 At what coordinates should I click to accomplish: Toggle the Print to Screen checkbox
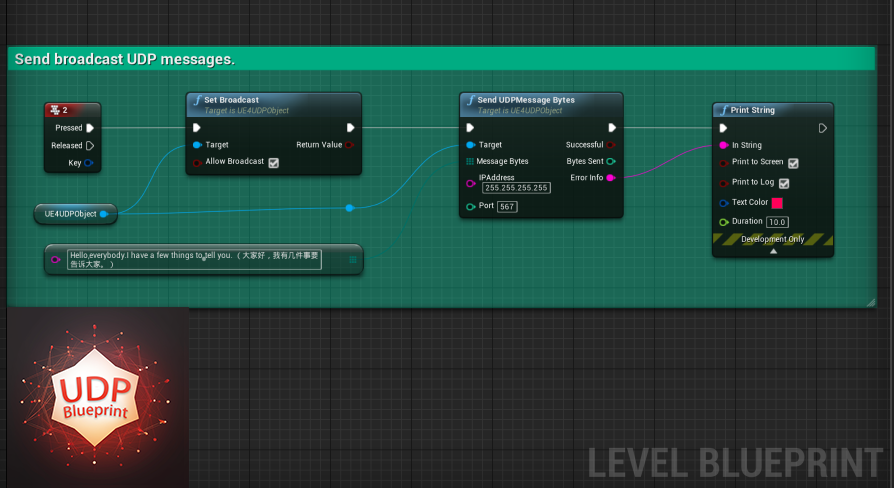pyautogui.click(x=793, y=163)
